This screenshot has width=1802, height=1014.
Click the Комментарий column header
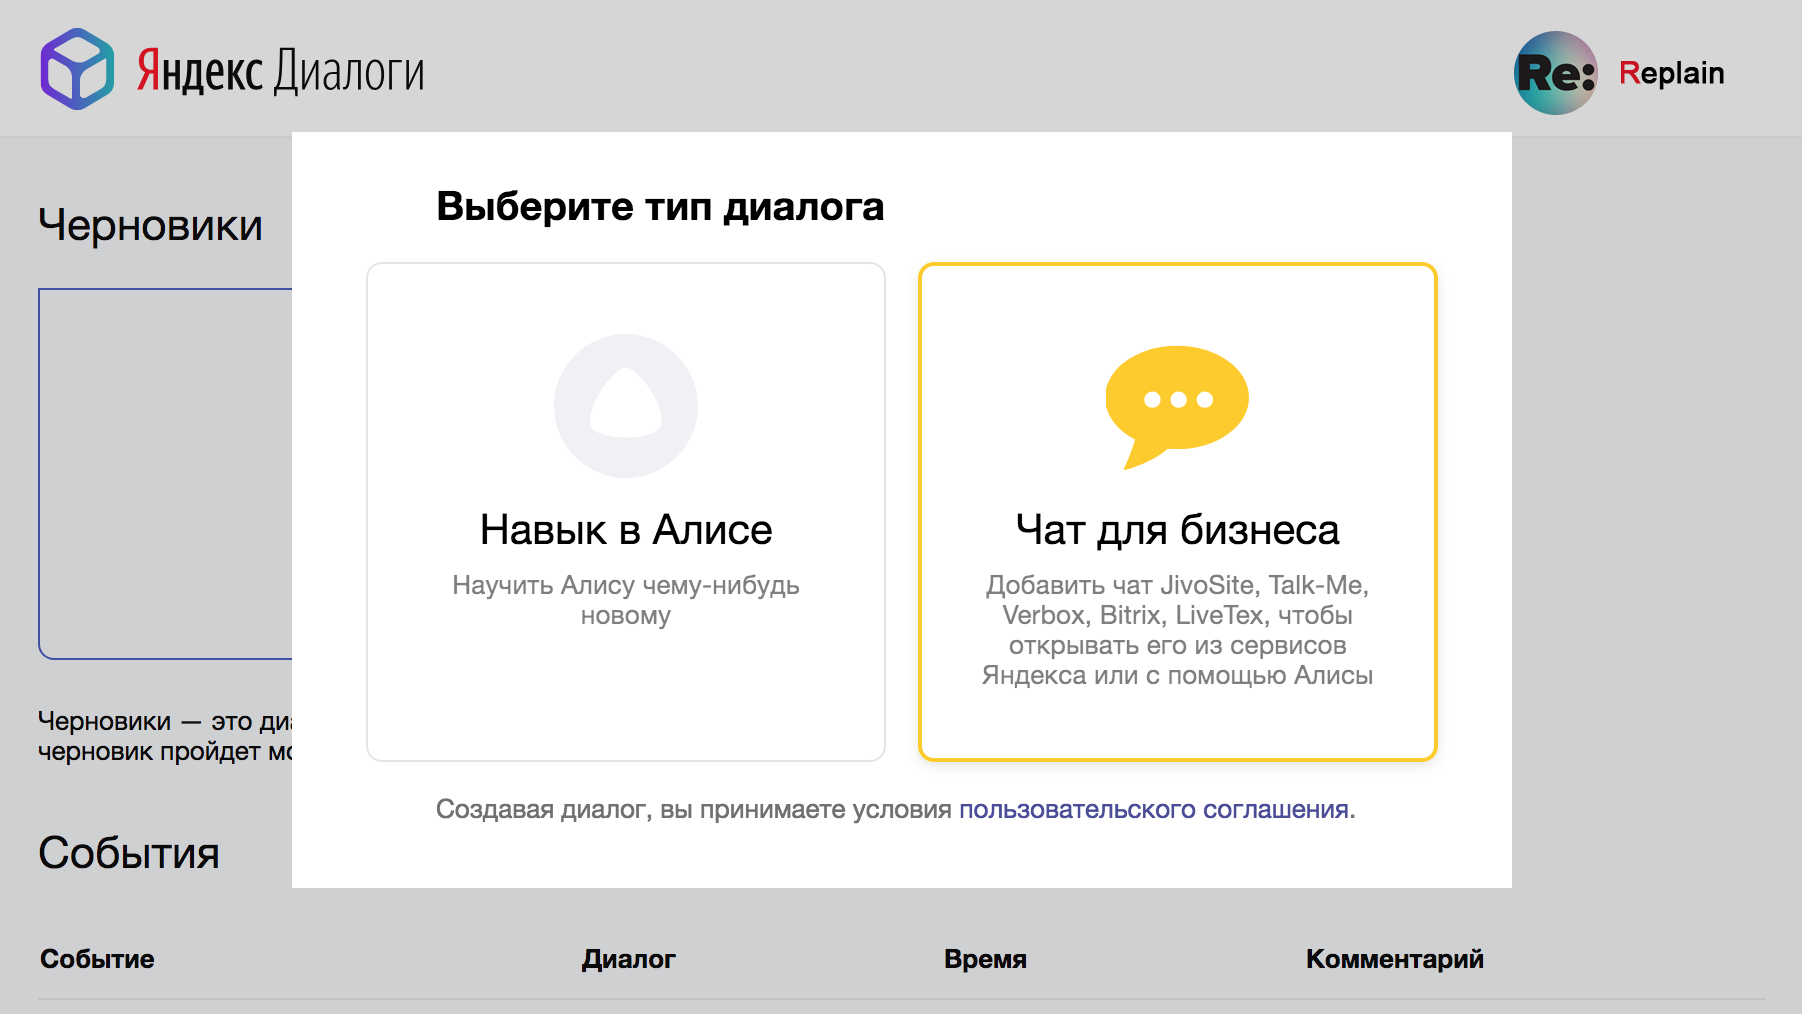point(1394,959)
